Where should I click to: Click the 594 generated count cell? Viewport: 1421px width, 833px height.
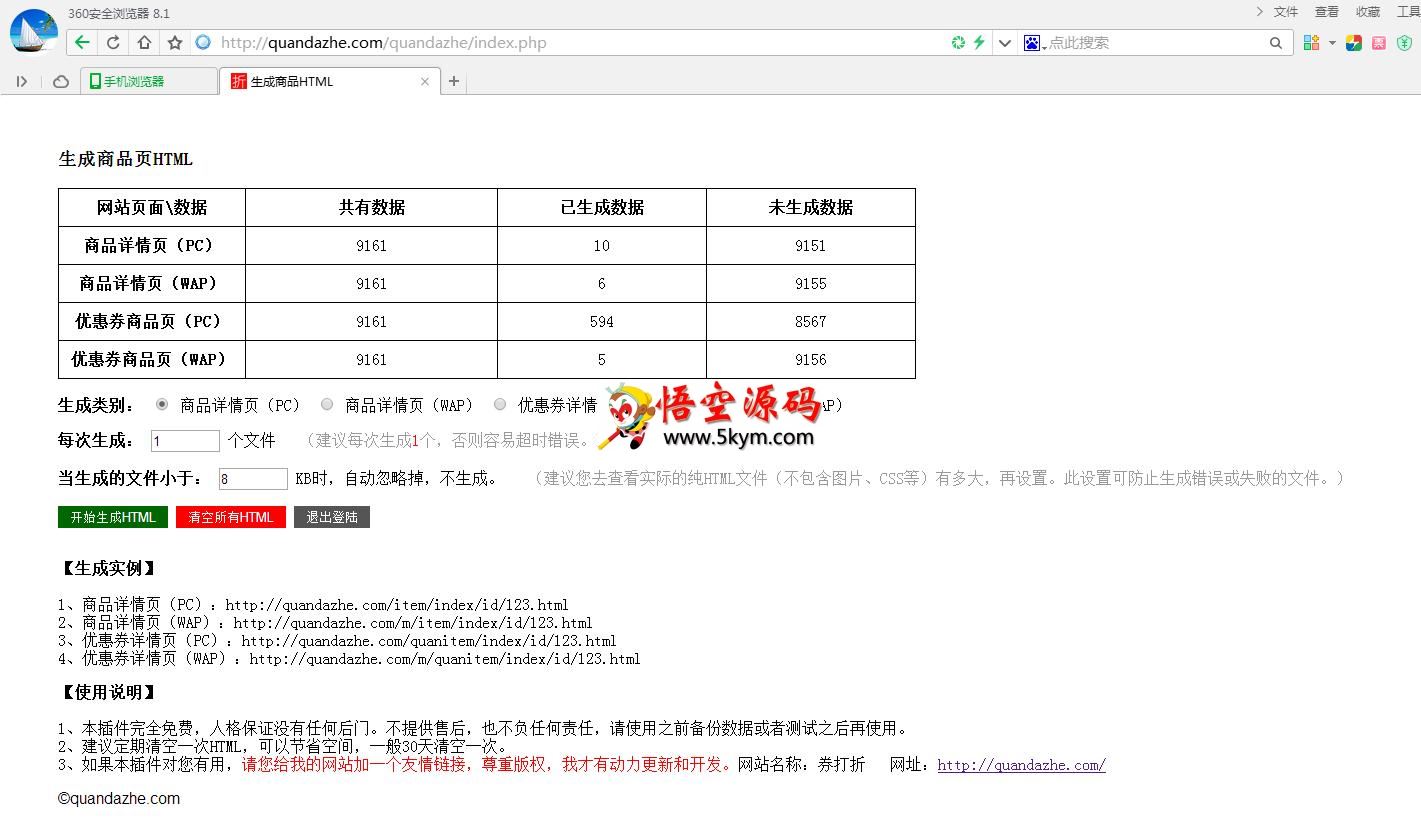[602, 321]
